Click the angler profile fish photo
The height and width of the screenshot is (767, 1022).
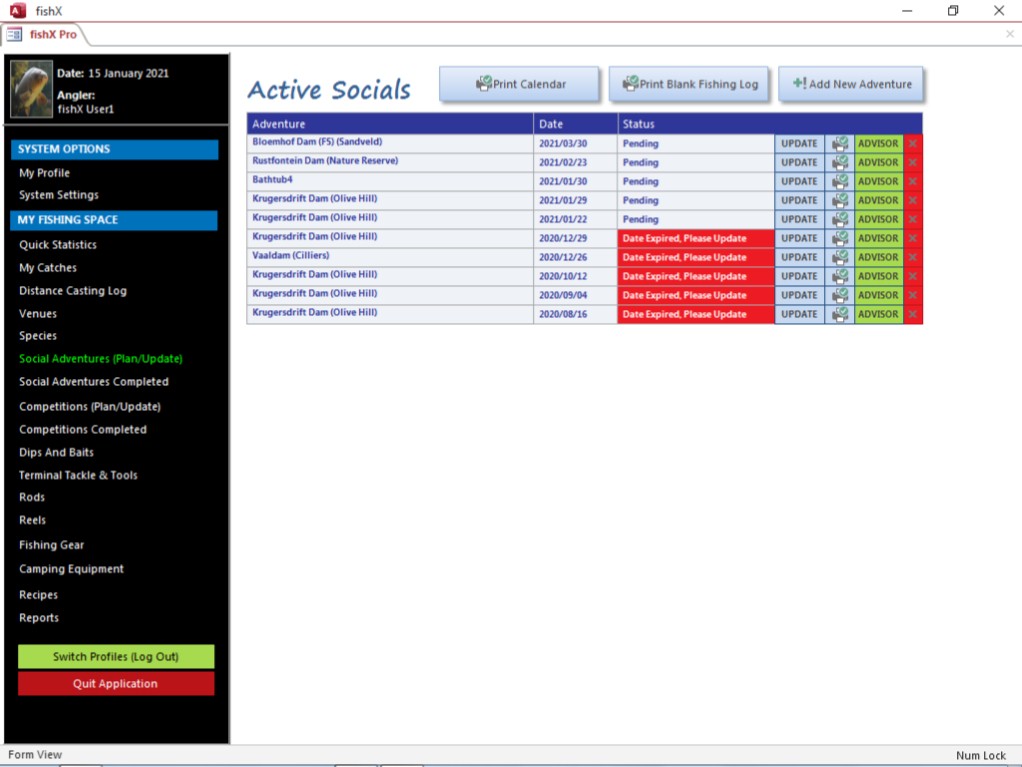[31, 89]
